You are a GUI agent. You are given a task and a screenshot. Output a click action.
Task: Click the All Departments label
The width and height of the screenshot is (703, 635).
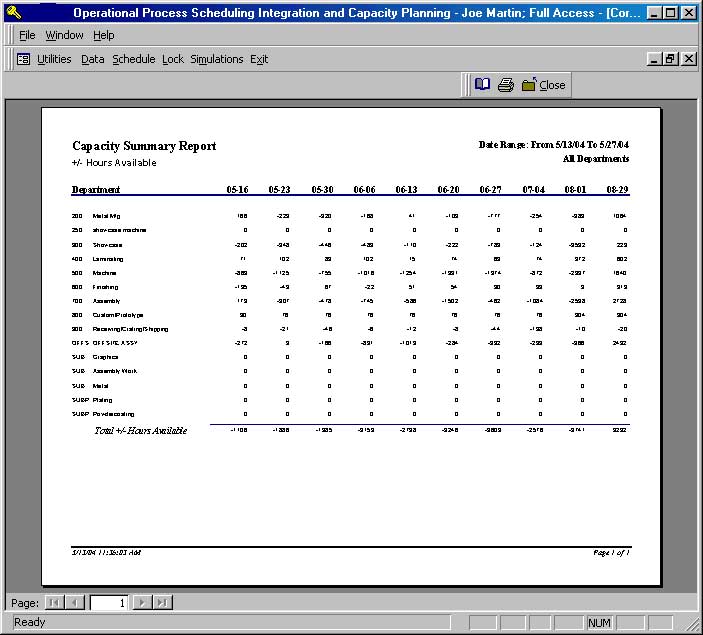pyautogui.click(x=596, y=159)
